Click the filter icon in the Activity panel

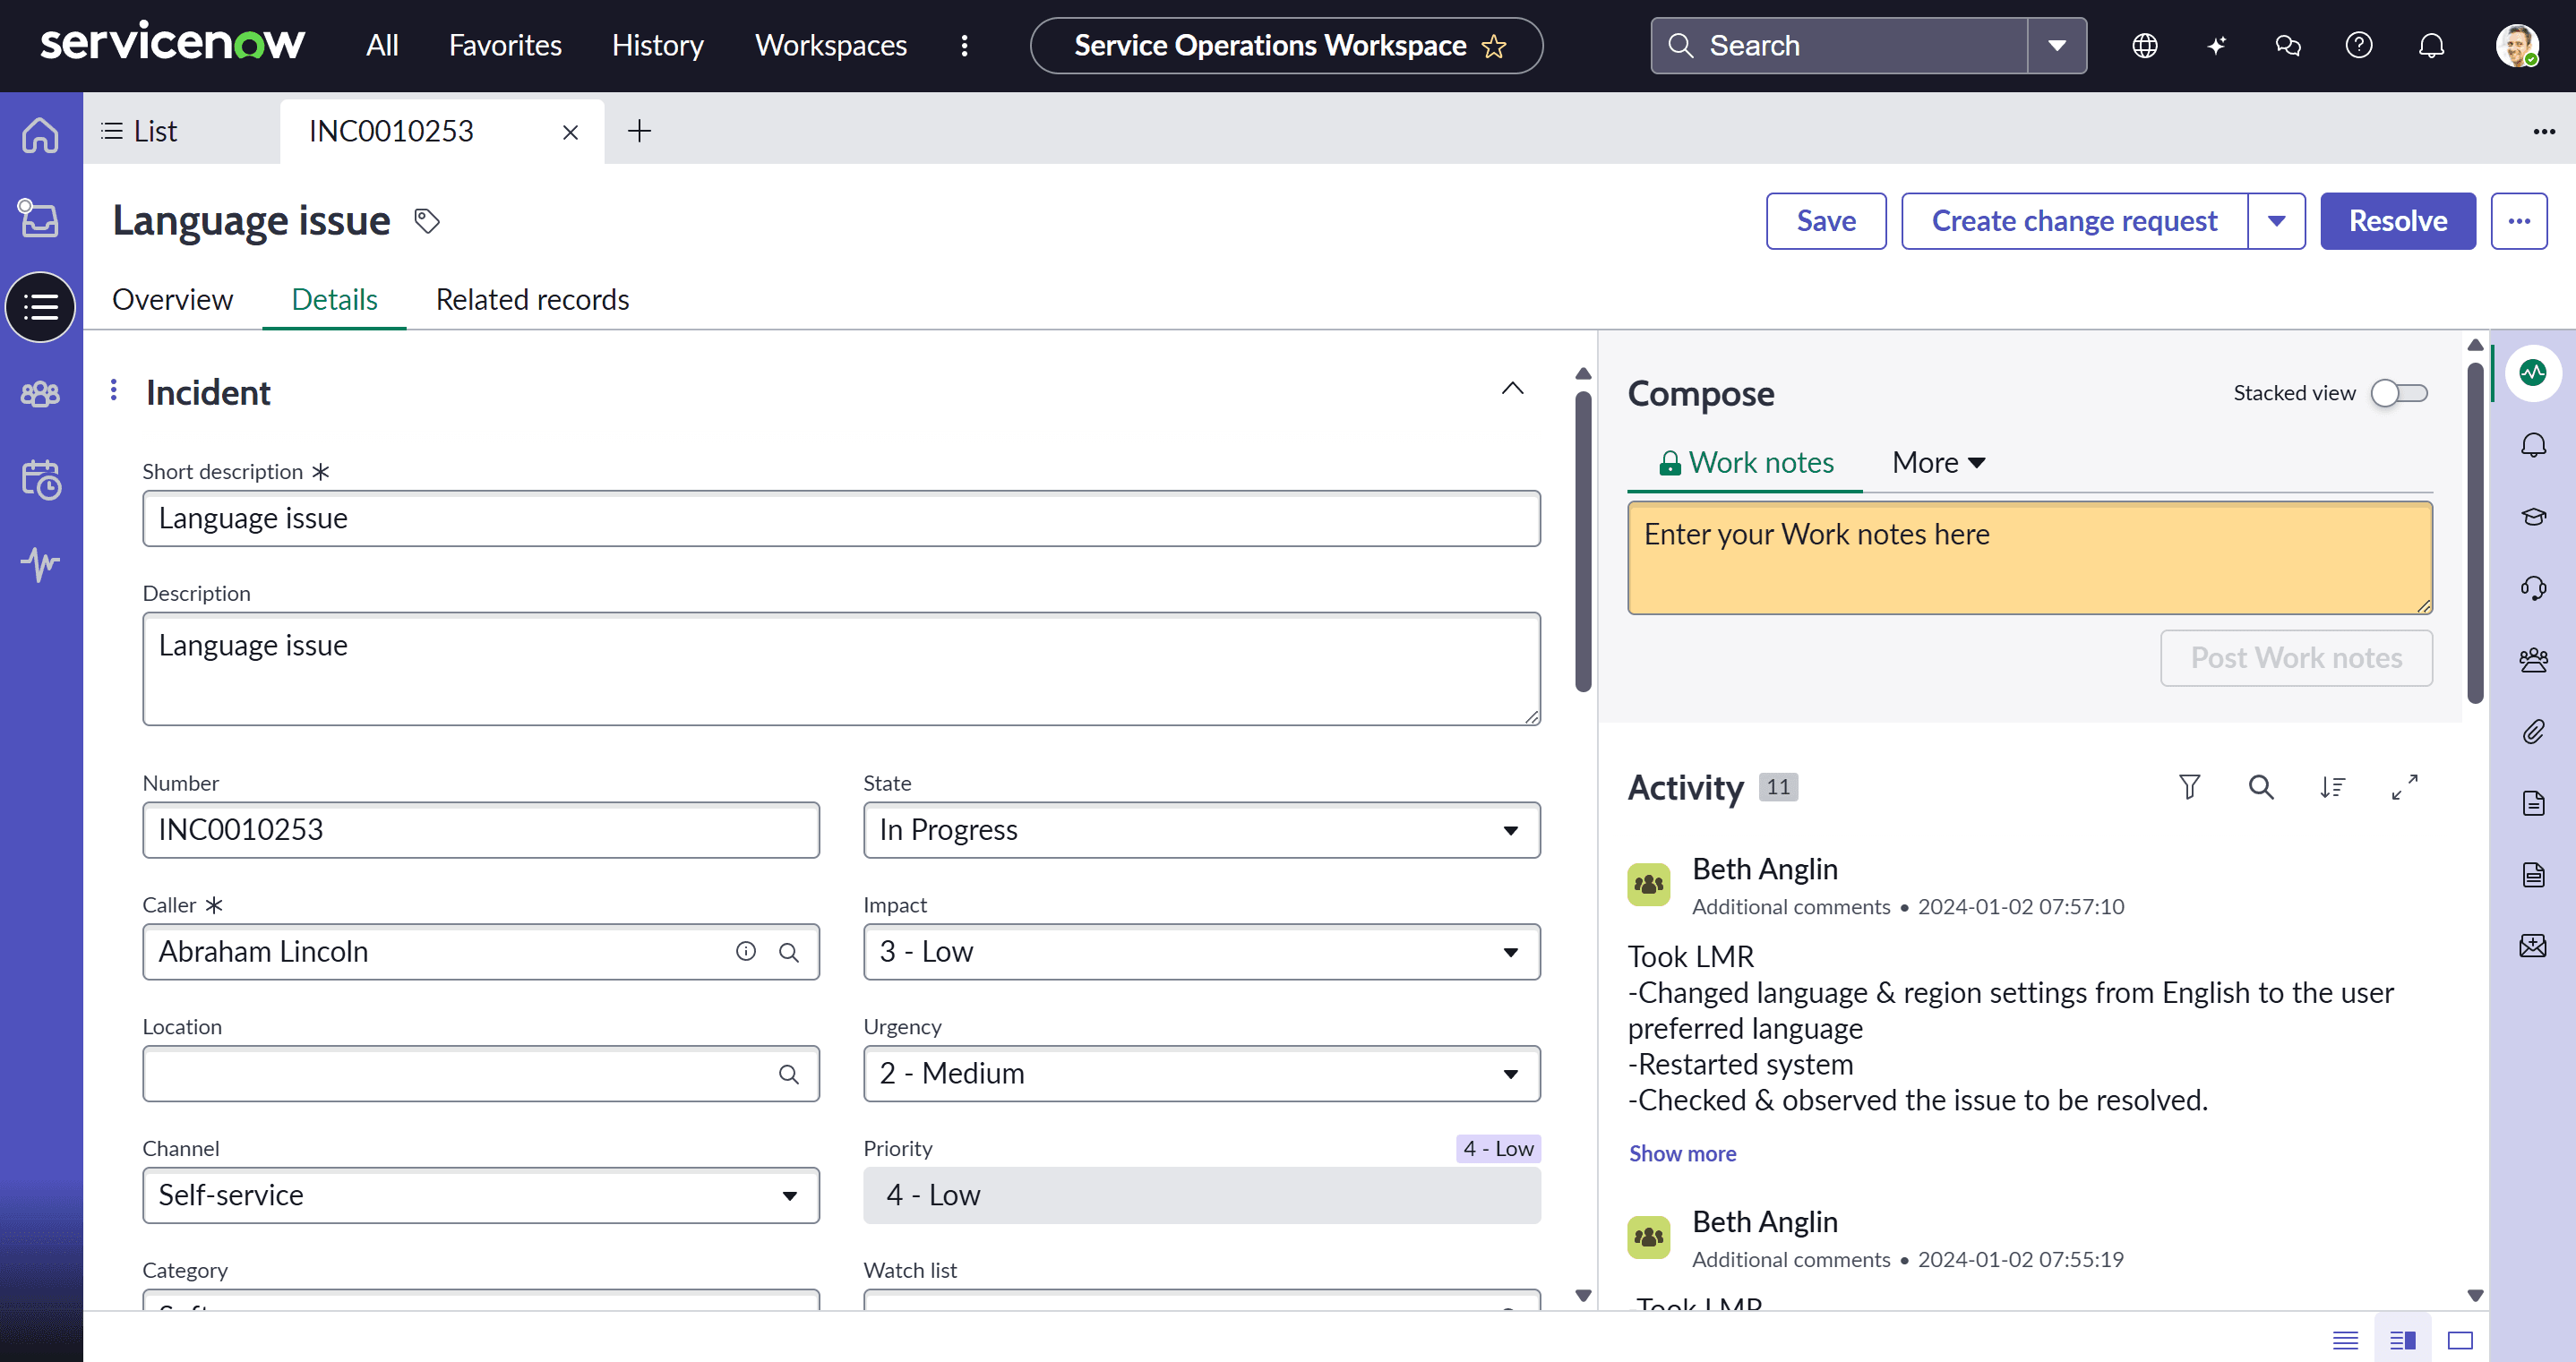coord(2190,787)
